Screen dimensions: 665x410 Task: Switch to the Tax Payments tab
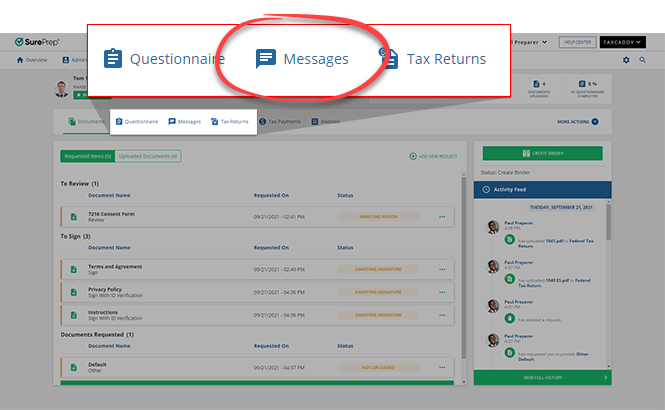280,122
